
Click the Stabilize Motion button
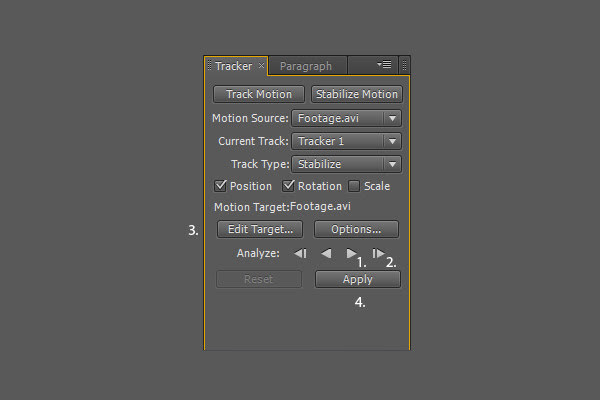coord(357,94)
